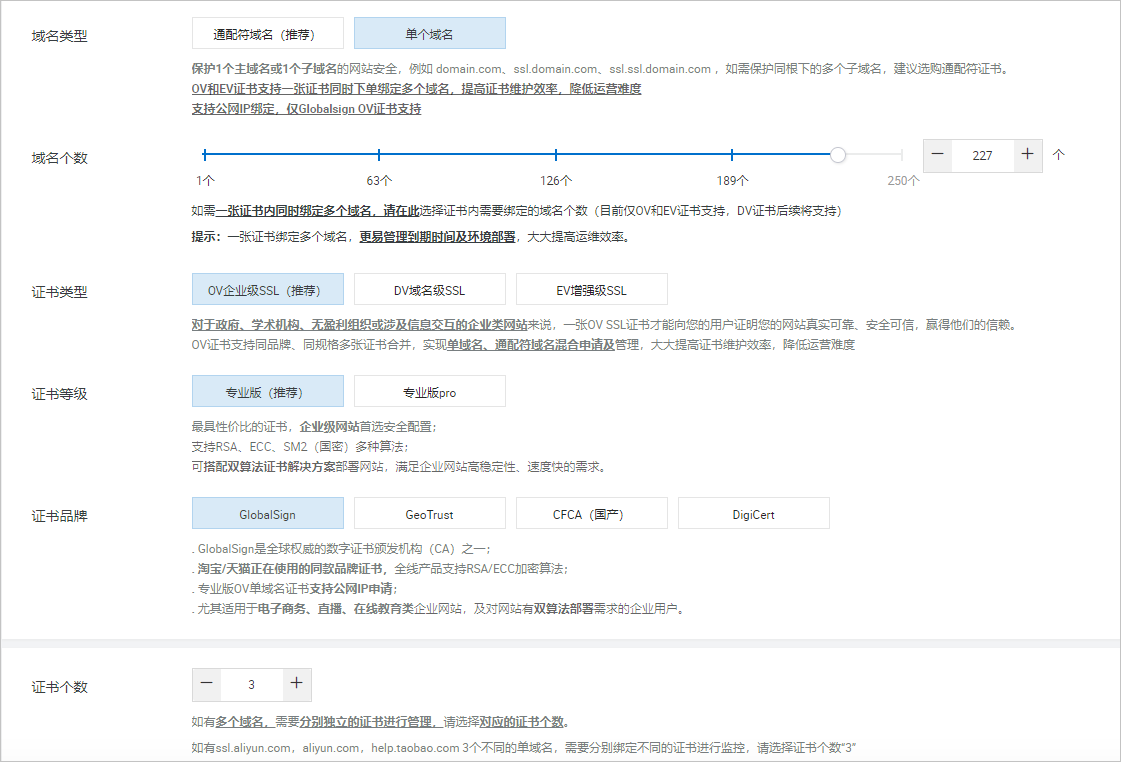
Task: Click plus to increase certificate count
Action: 296,684
